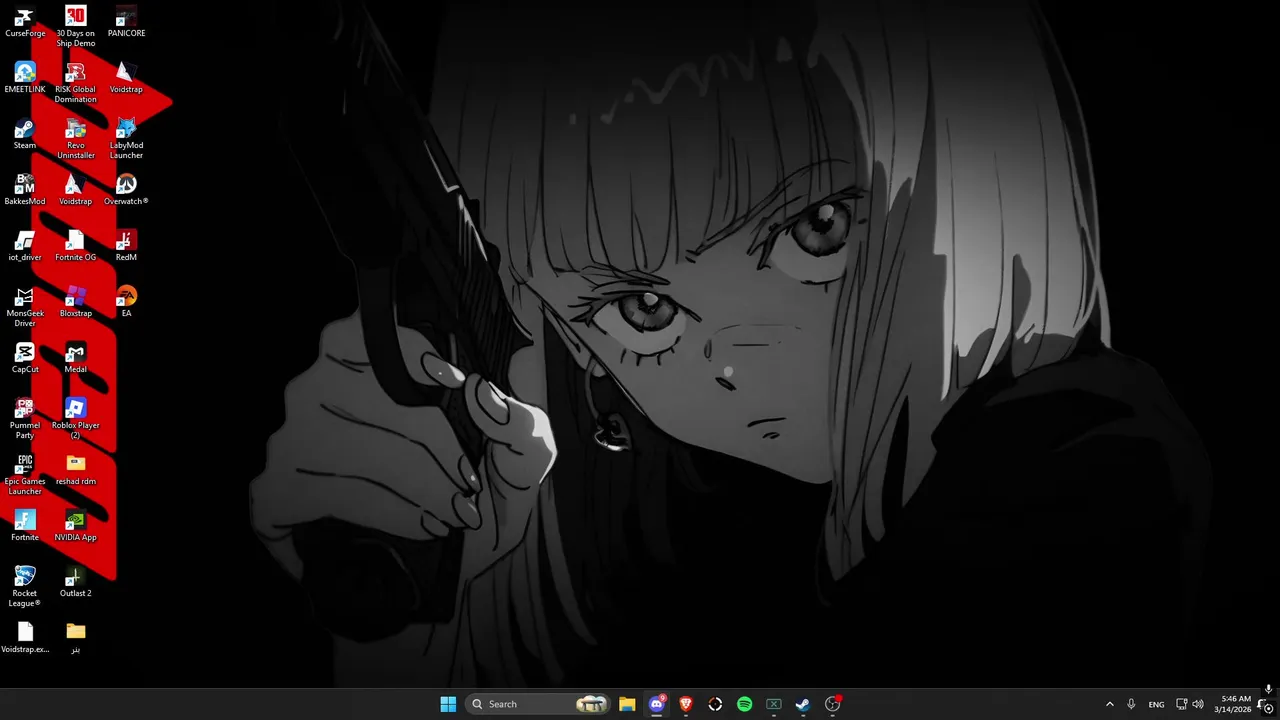Launch Brave browser from the taskbar
This screenshot has height=720, width=1280.
pos(686,704)
